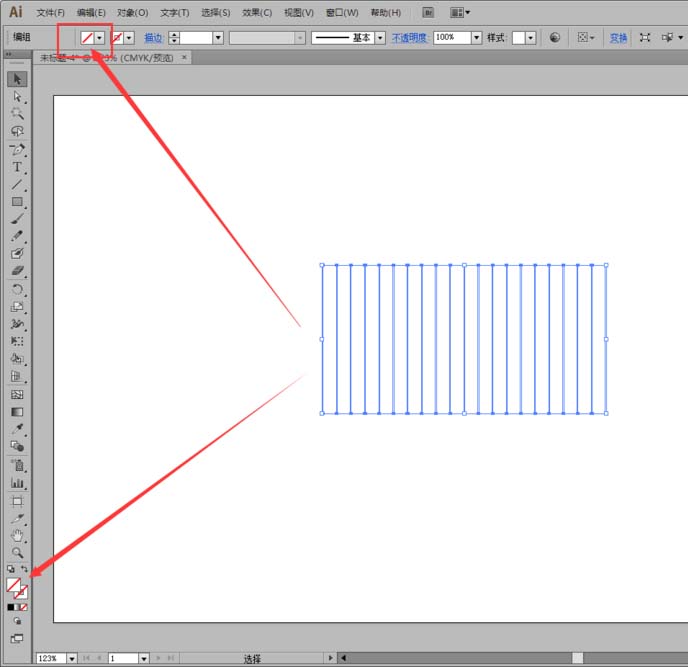Click the Fill box in Tools panel
Viewport: 688px width, 667px height.
13,585
